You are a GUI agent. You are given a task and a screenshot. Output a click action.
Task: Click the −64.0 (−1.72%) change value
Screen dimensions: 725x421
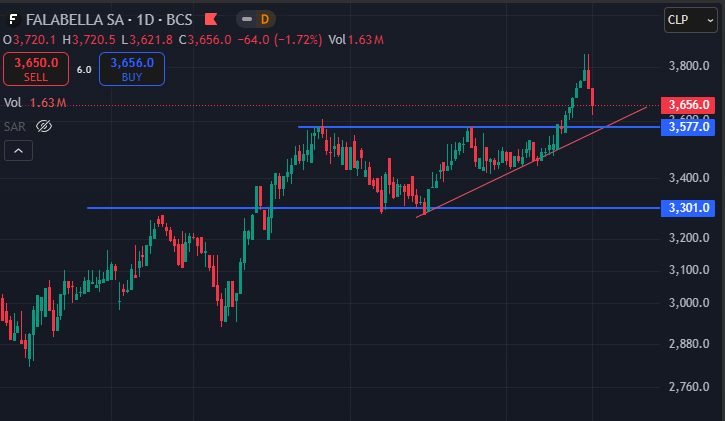coord(279,40)
